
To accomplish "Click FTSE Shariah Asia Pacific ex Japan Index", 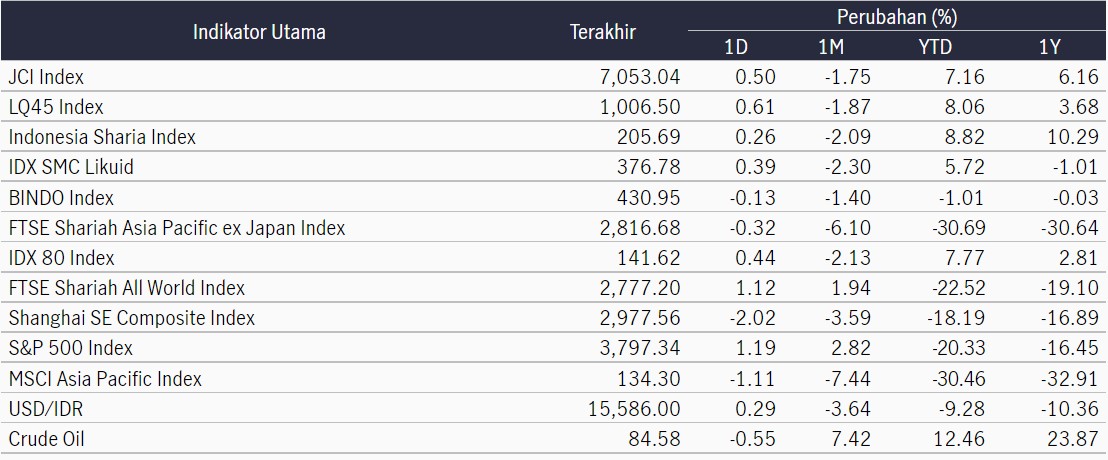I will (x=177, y=228).
